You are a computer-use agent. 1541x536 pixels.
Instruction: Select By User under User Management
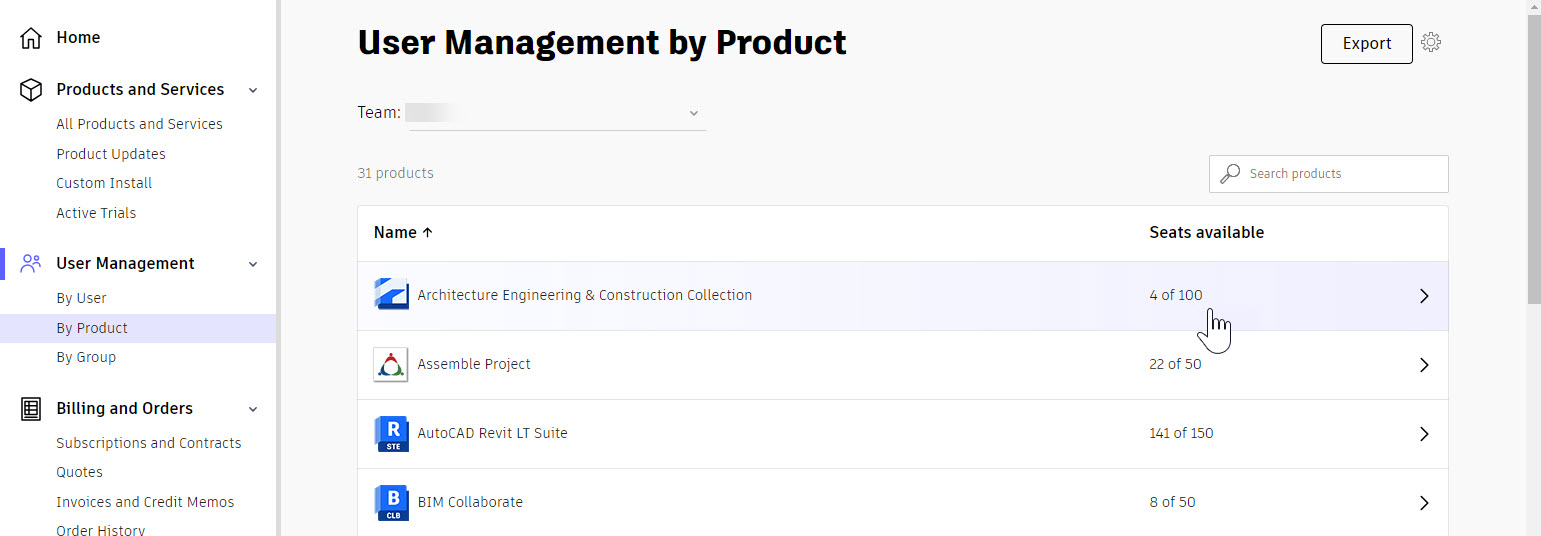tap(81, 298)
